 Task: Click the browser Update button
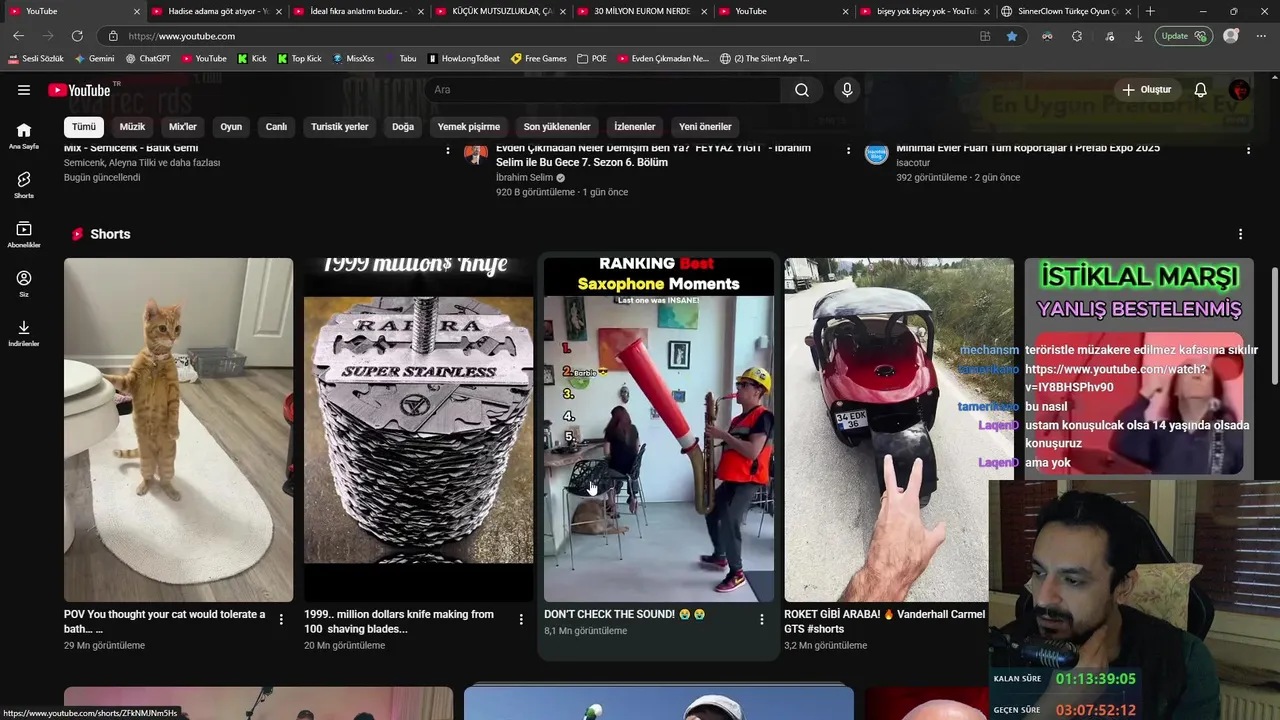1183,36
